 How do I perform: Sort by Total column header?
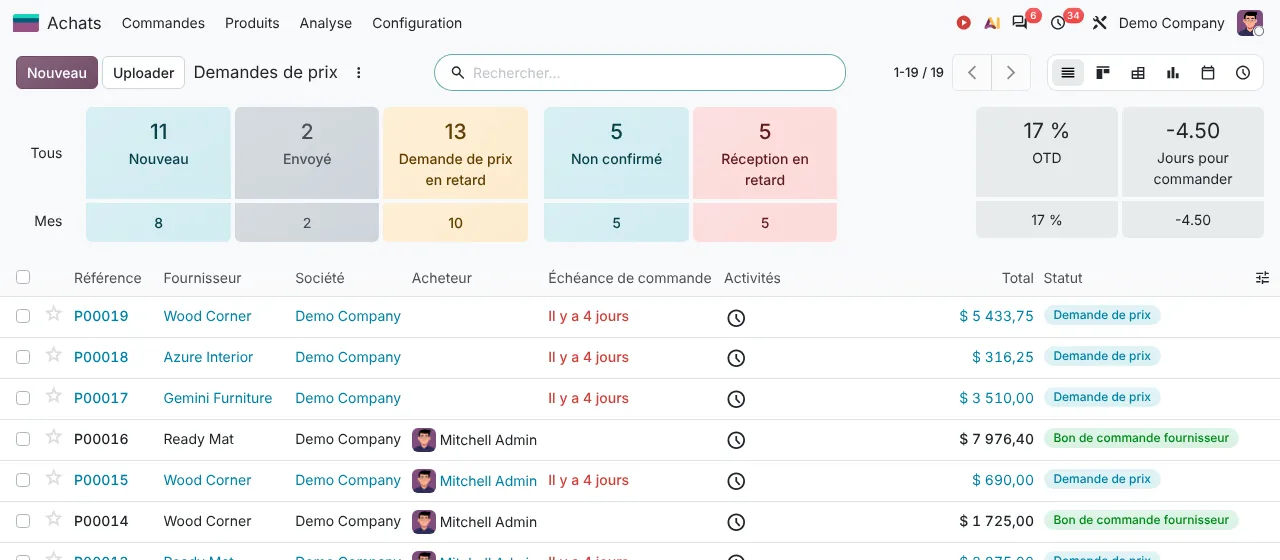(1018, 278)
